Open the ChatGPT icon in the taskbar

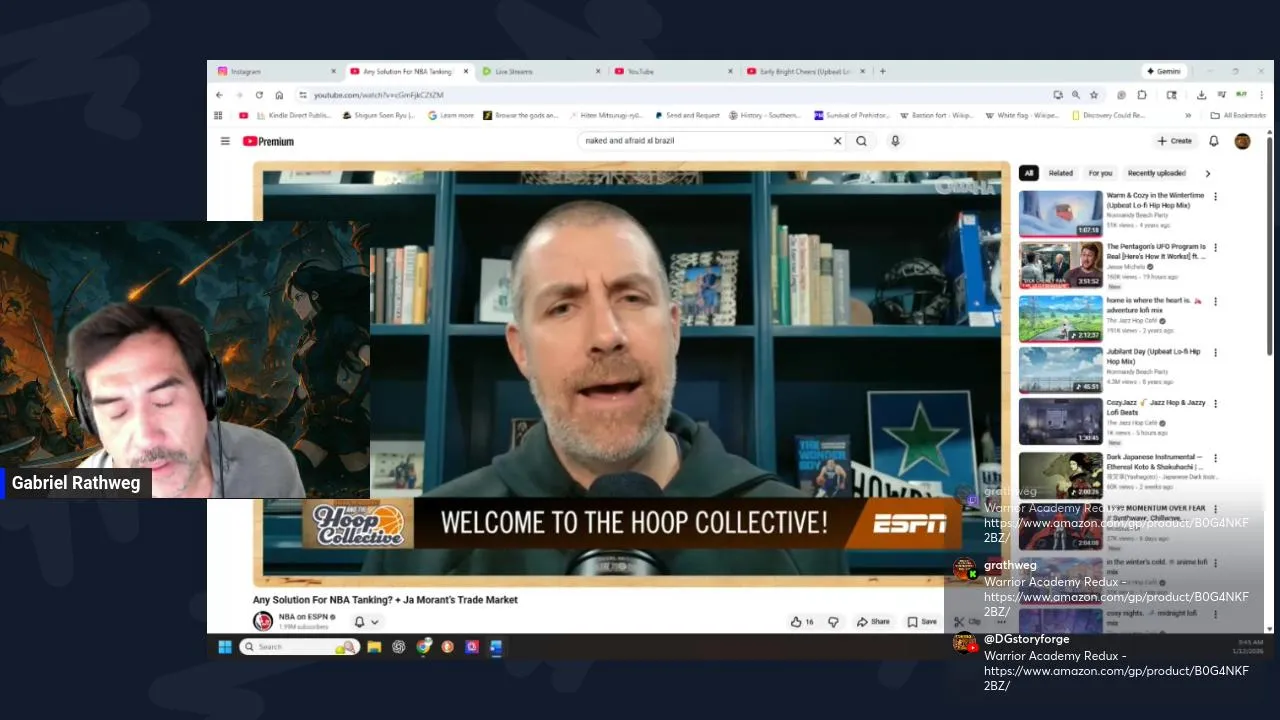[x=399, y=647]
